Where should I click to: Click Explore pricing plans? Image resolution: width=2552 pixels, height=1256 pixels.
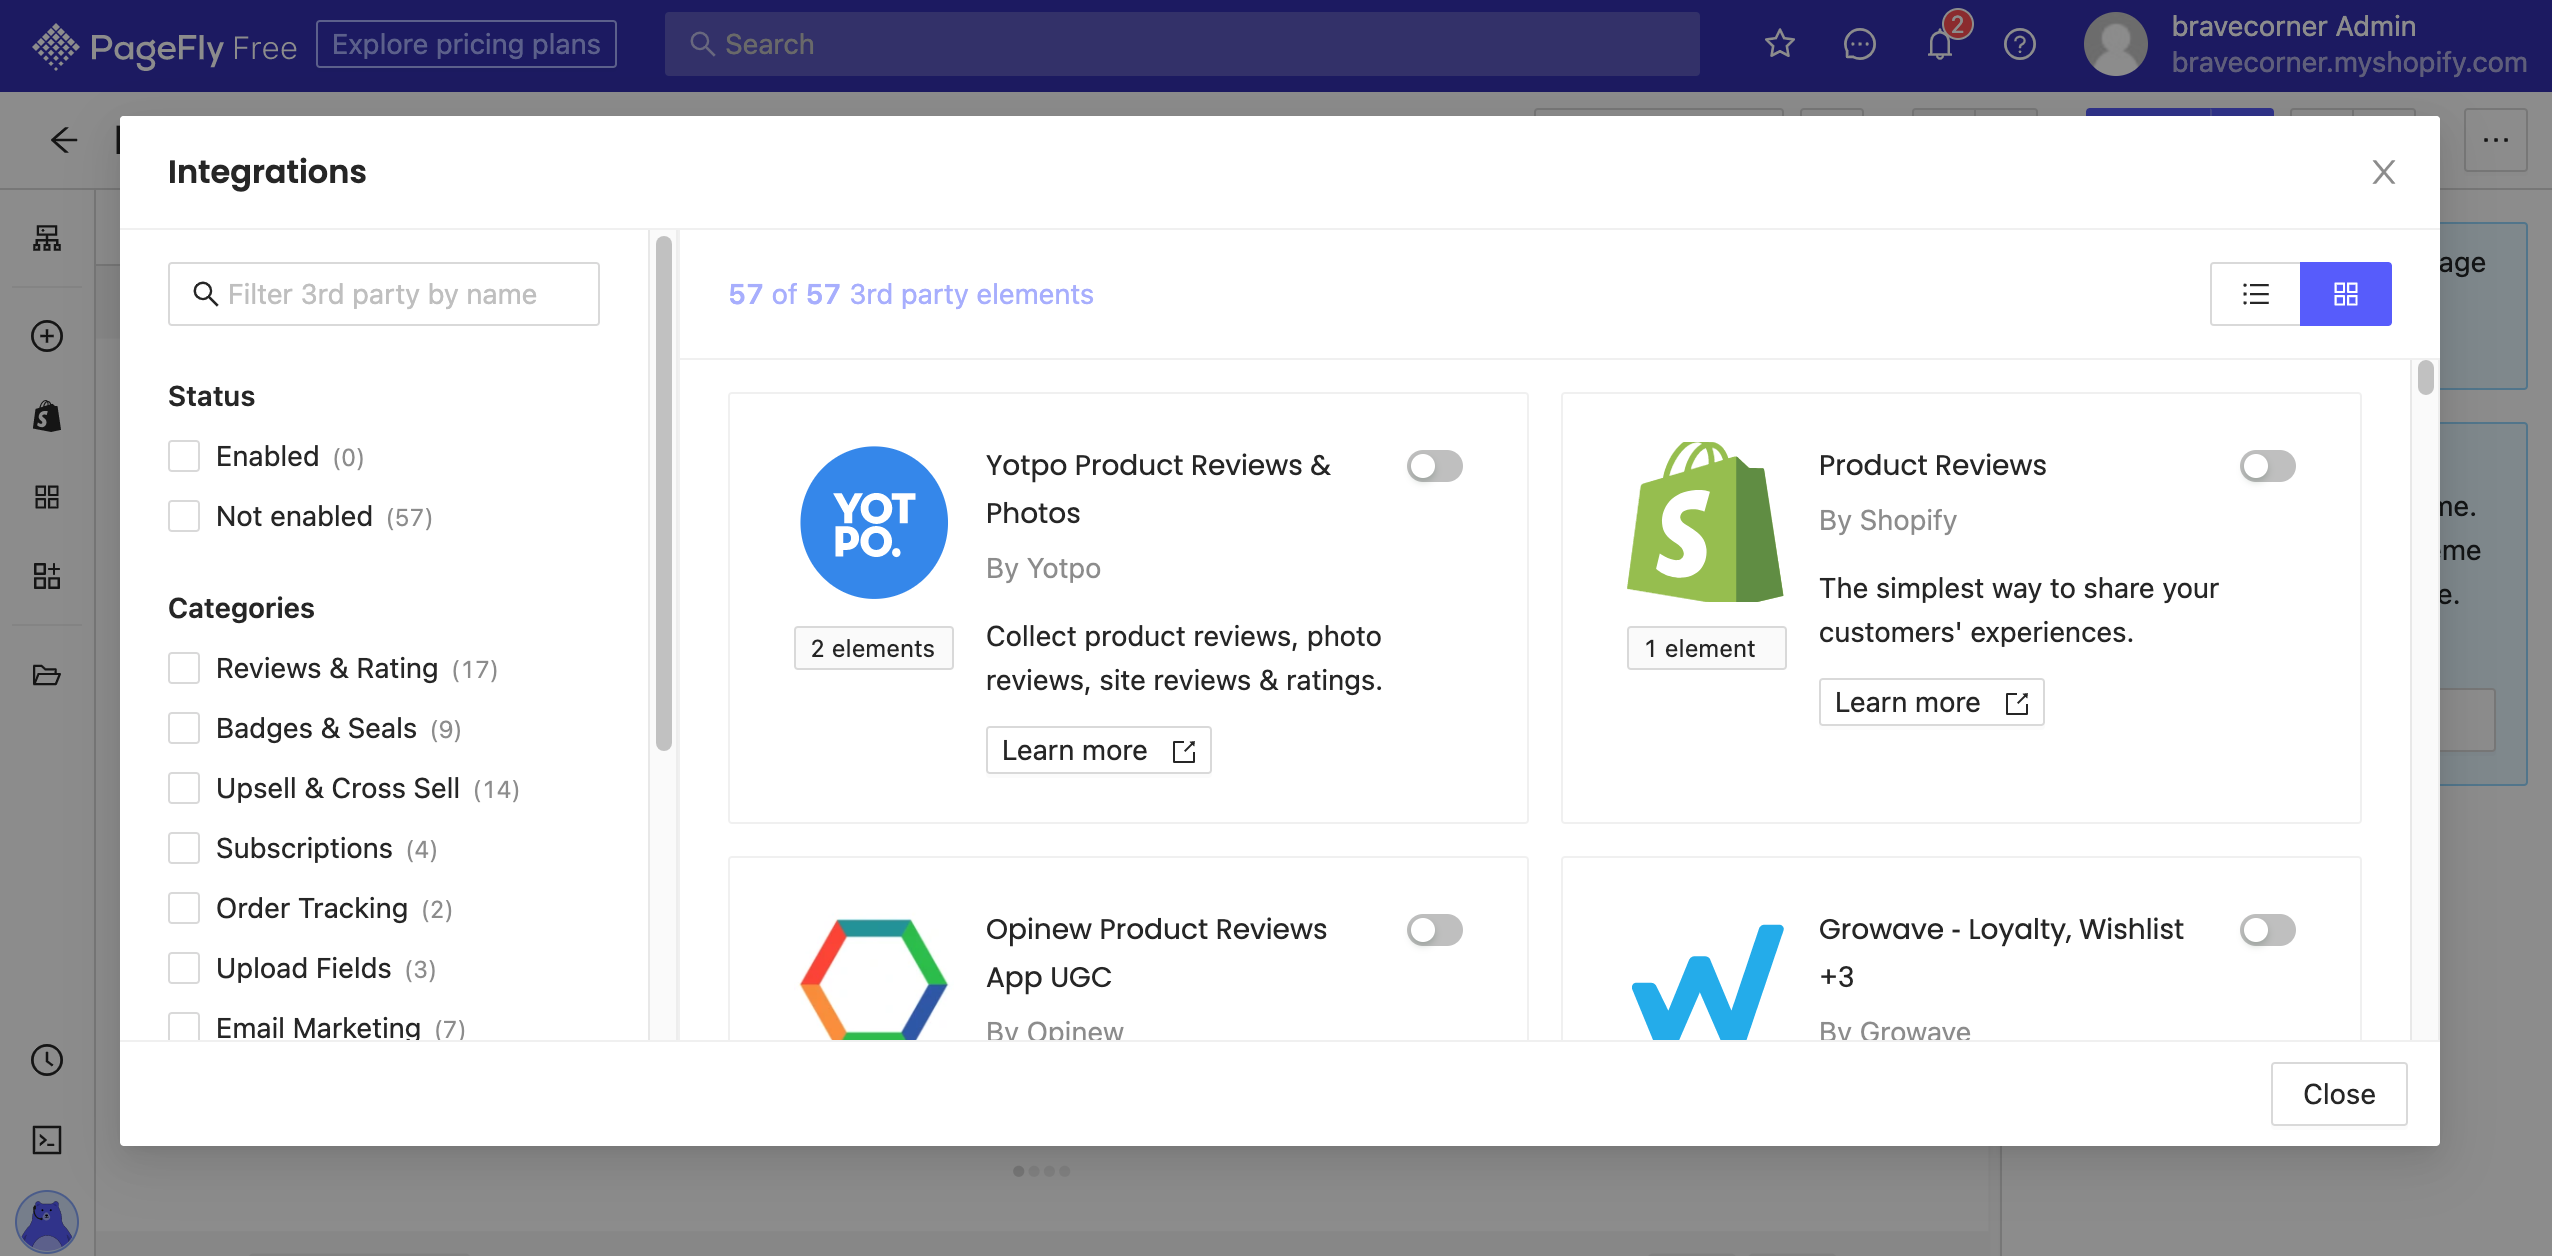pyautogui.click(x=466, y=44)
